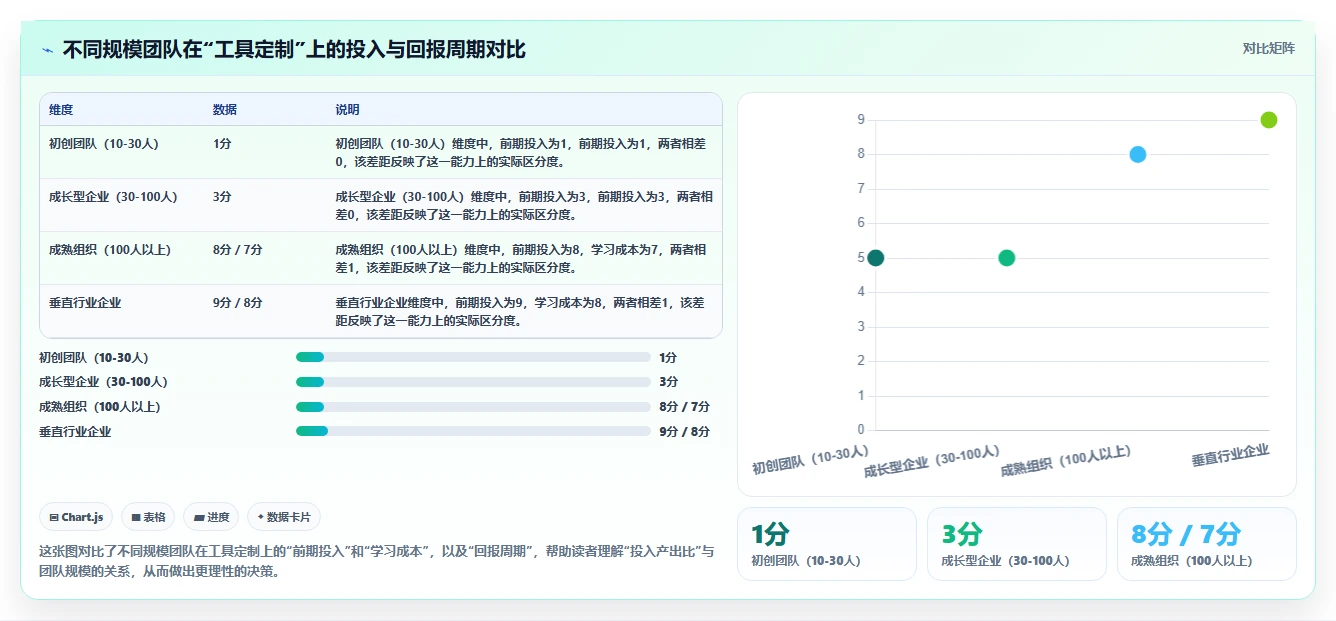The image size is (1336, 621).
Task: Click the 3分 value in the table
Action: click(222, 197)
